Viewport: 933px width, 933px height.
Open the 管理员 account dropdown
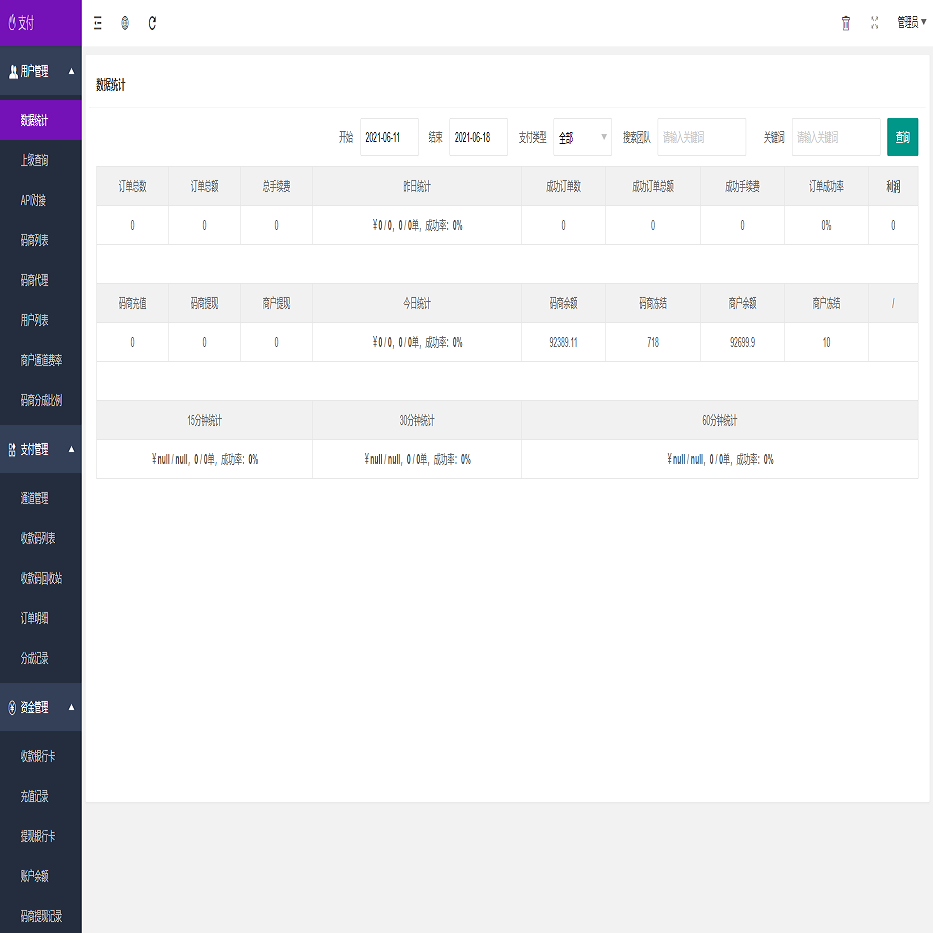[x=911, y=23]
